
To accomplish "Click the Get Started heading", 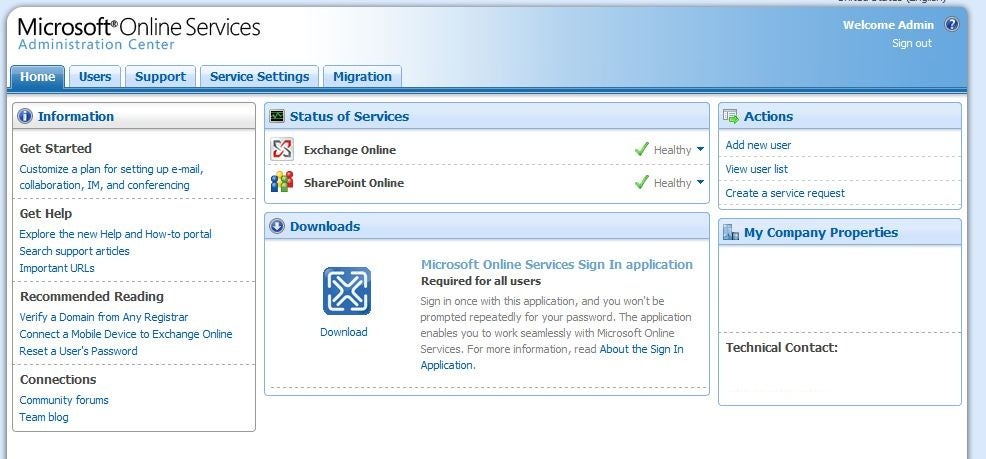I will click(55, 148).
